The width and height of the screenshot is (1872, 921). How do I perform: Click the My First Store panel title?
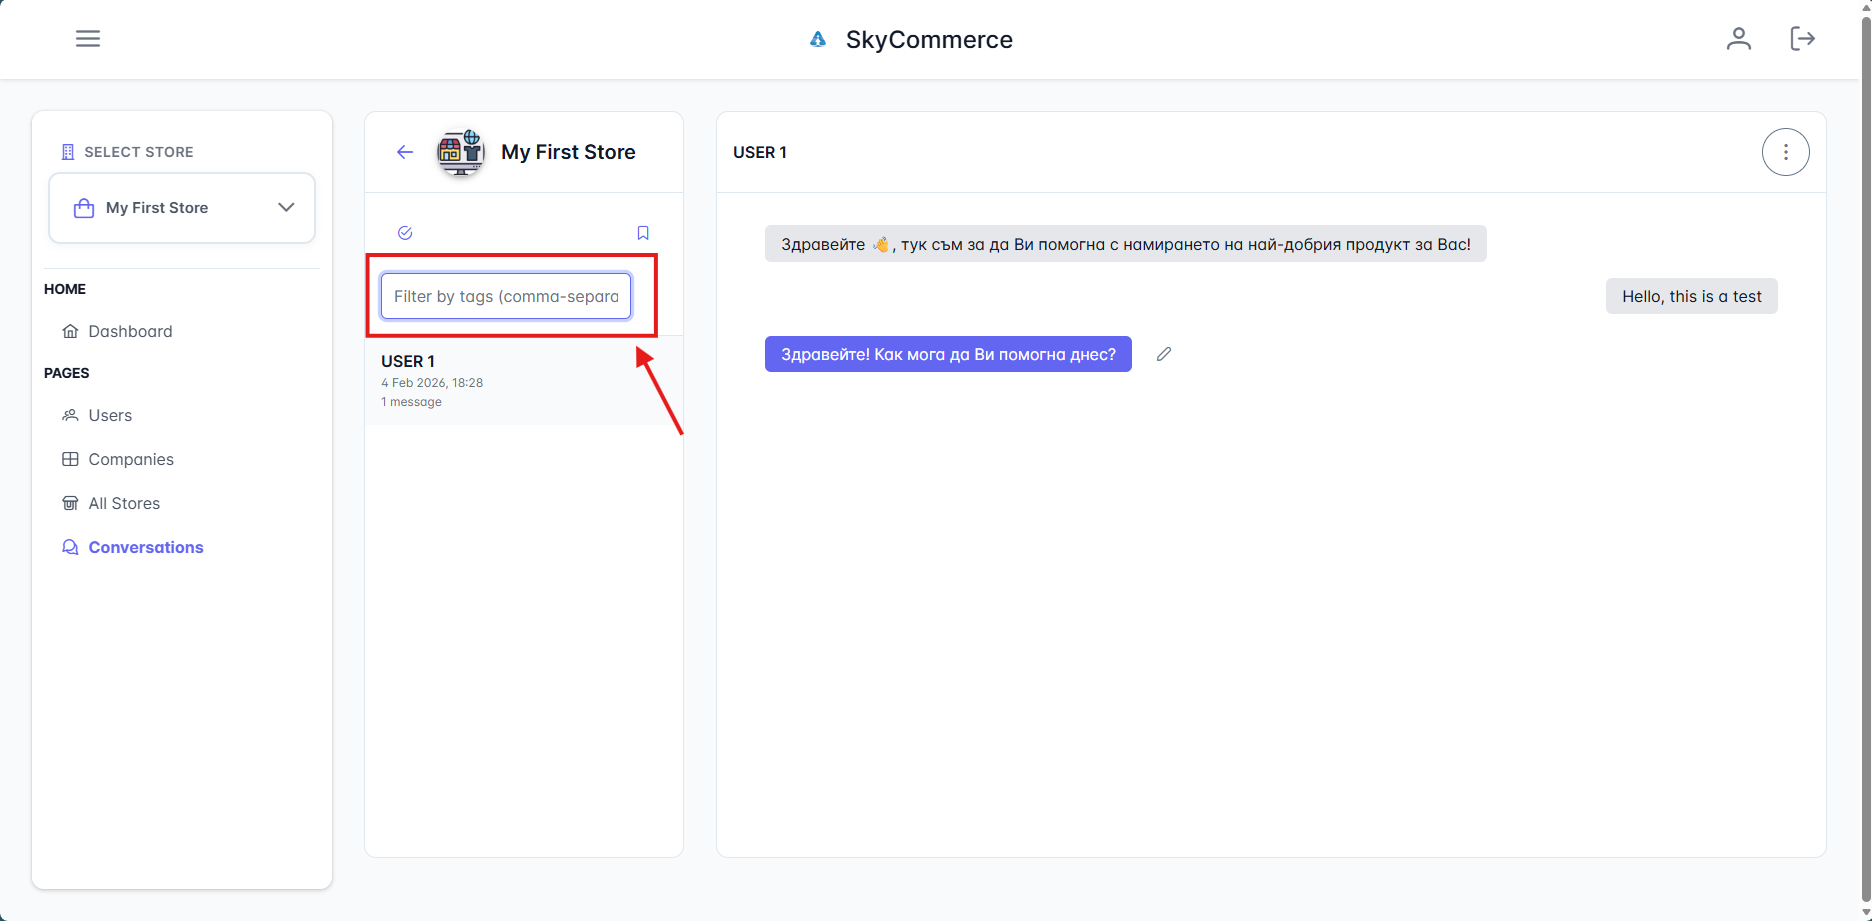tap(568, 152)
